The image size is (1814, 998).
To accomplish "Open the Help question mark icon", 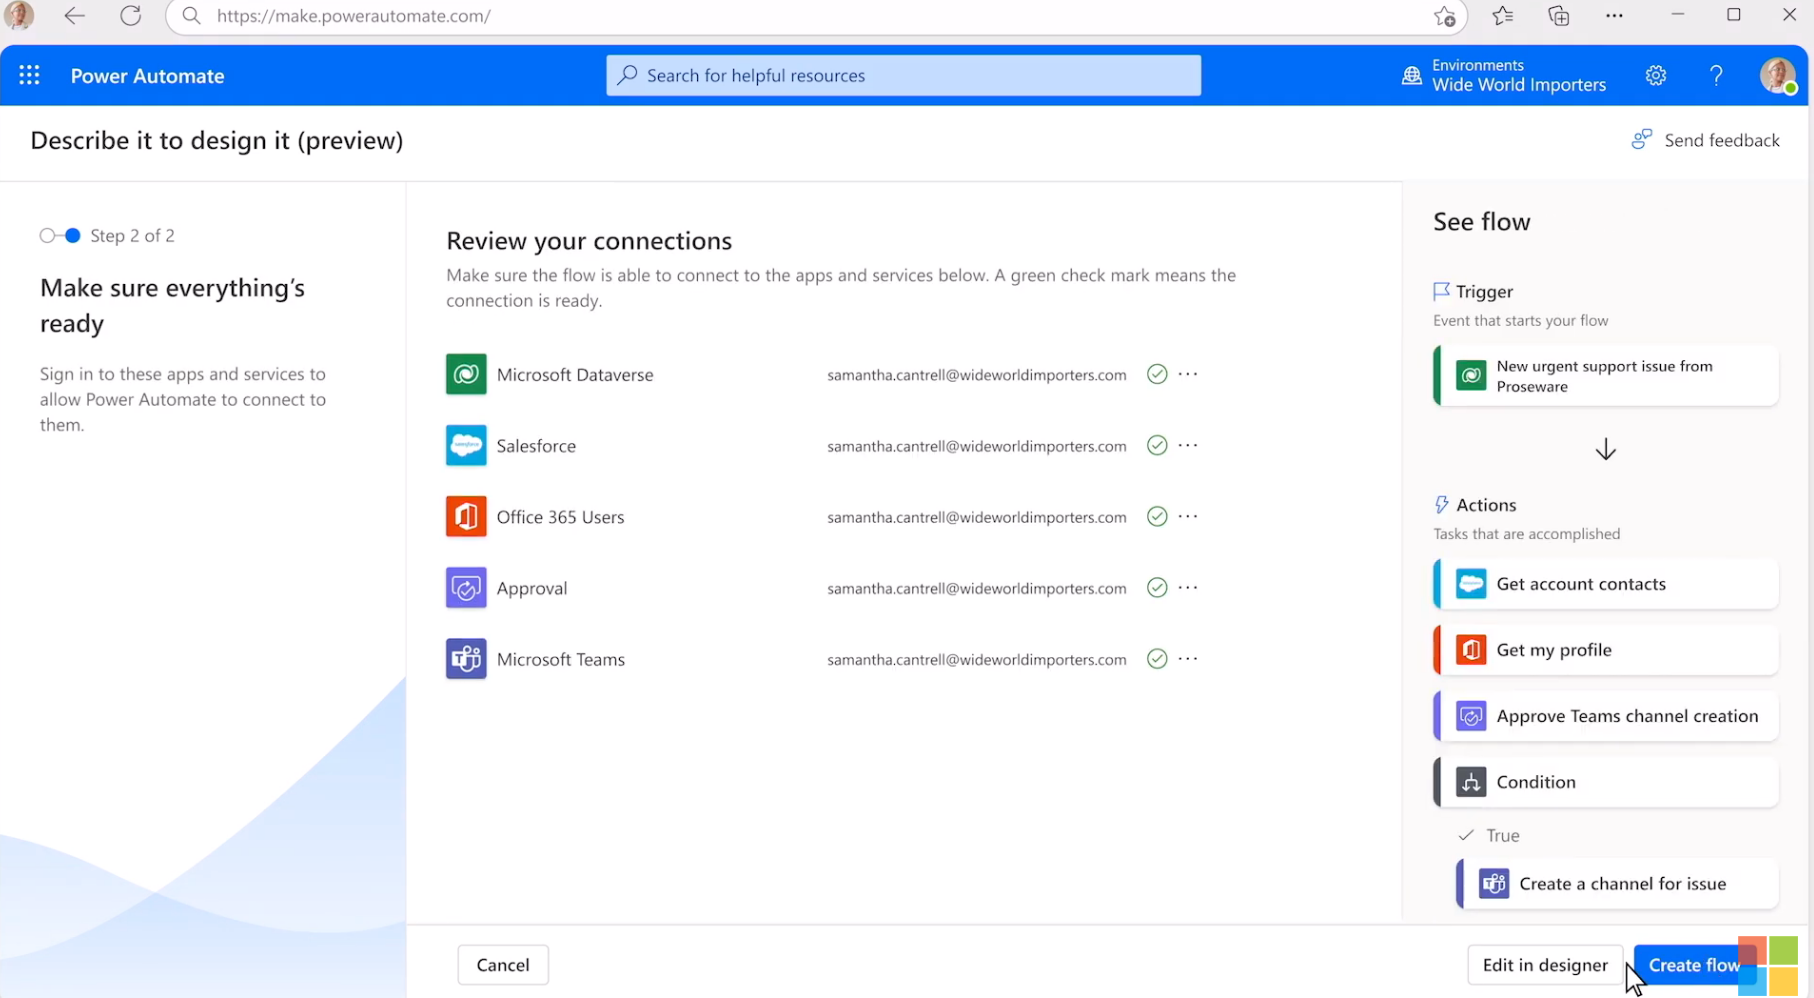I will pos(1716,75).
